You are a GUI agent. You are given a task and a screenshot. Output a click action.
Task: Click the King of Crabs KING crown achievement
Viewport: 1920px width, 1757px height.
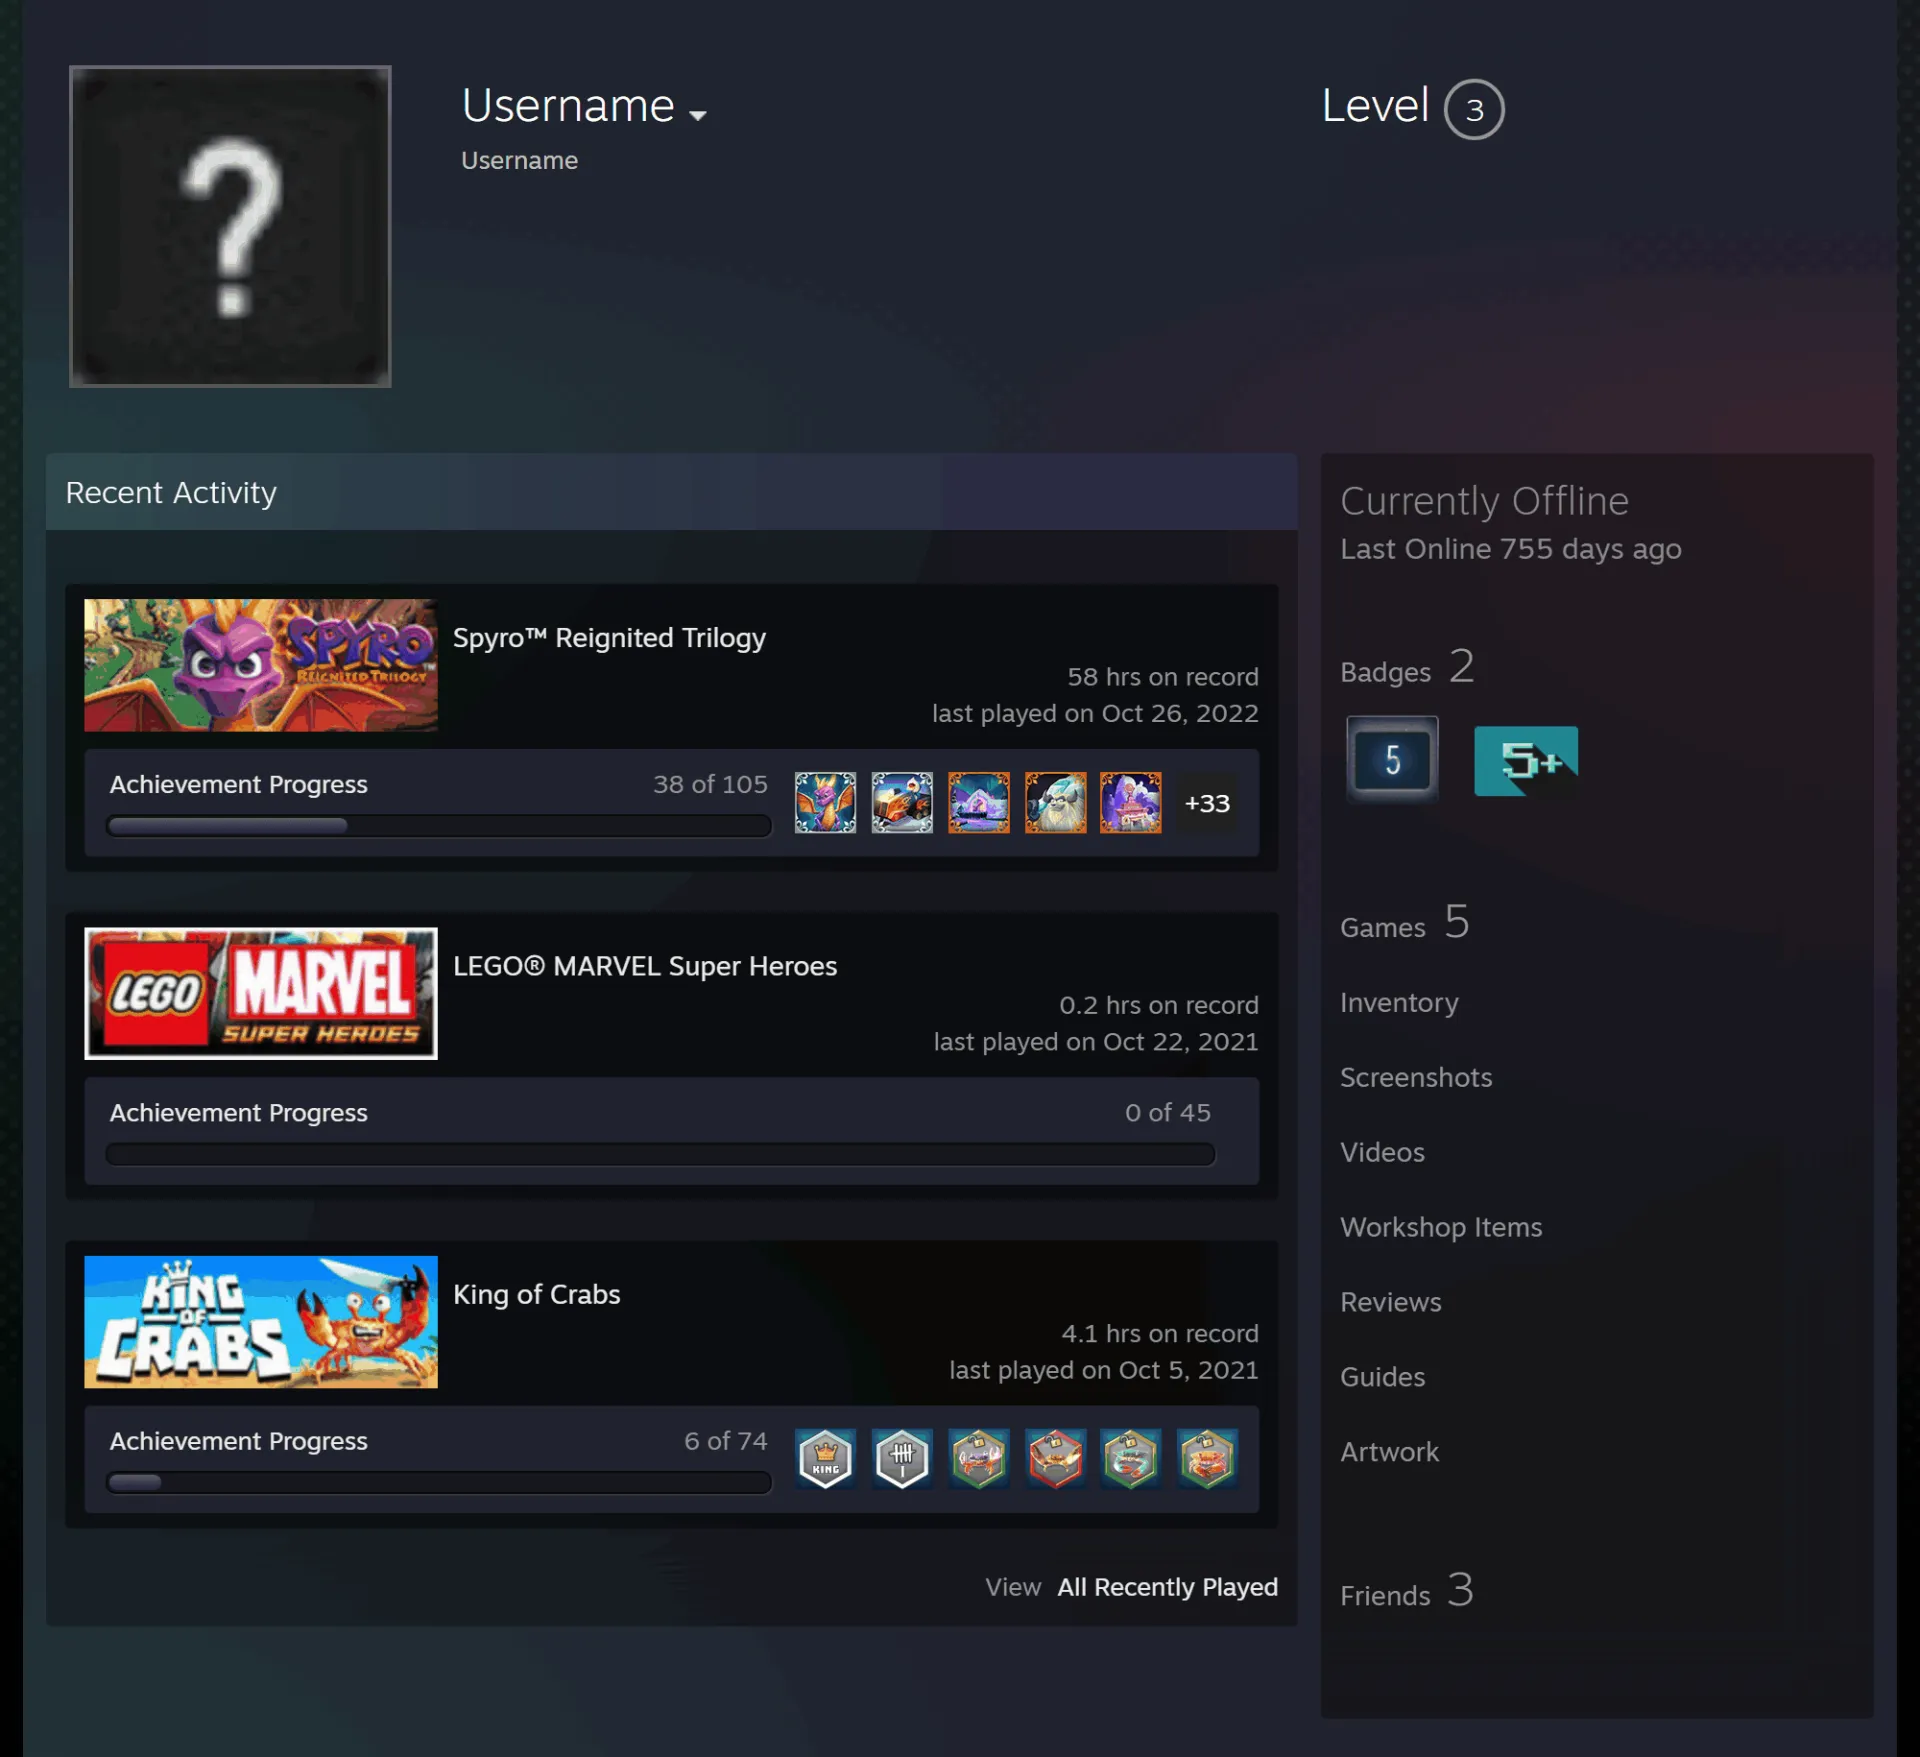pos(825,1459)
